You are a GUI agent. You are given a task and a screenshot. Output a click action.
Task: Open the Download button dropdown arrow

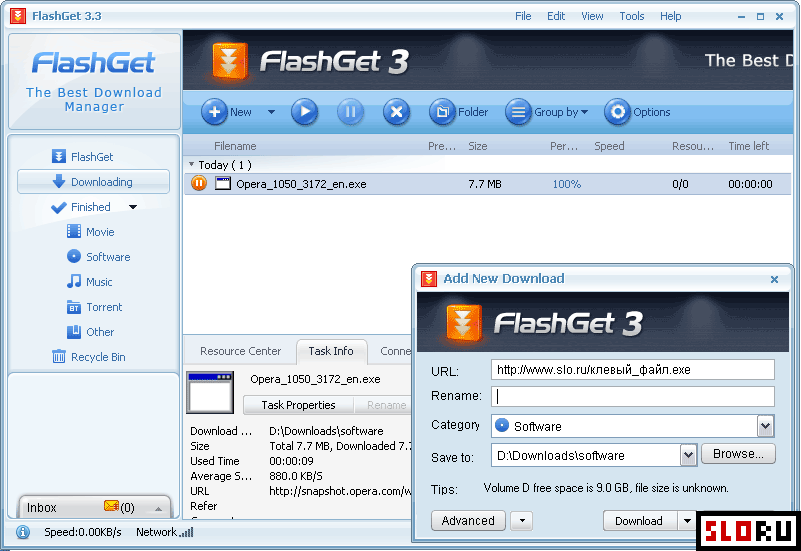pyautogui.click(x=687, y=521)
